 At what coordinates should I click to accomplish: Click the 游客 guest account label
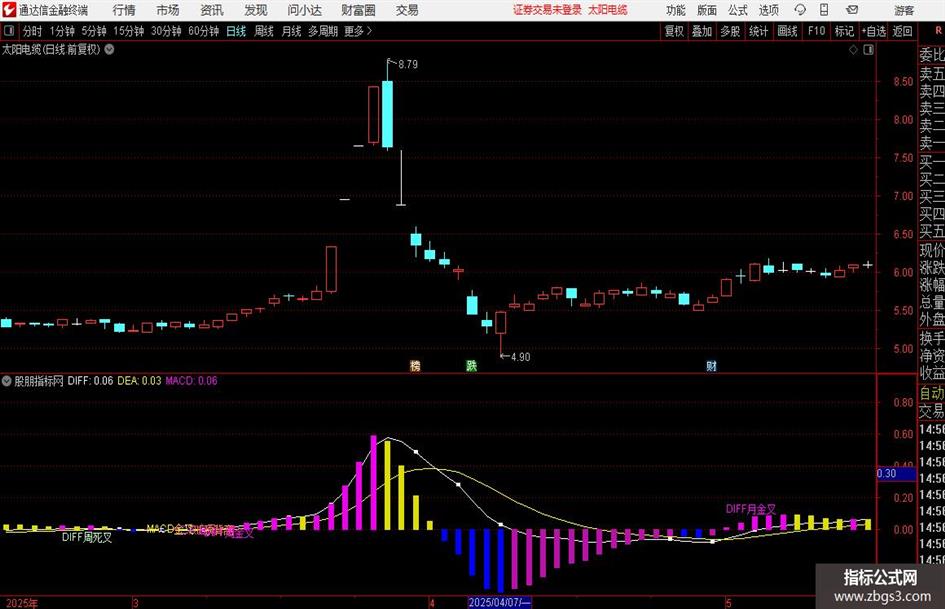904,10
